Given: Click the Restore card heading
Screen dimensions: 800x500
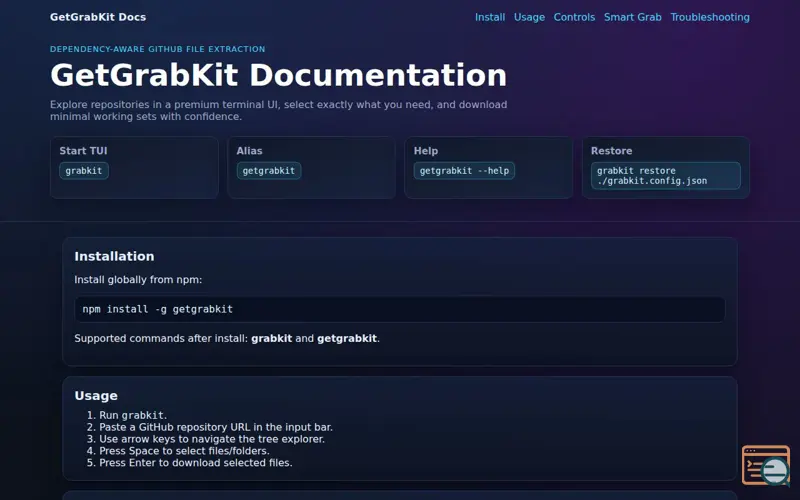Looking at the screenshot, I should pyautogui.click(x=611, y=151).
